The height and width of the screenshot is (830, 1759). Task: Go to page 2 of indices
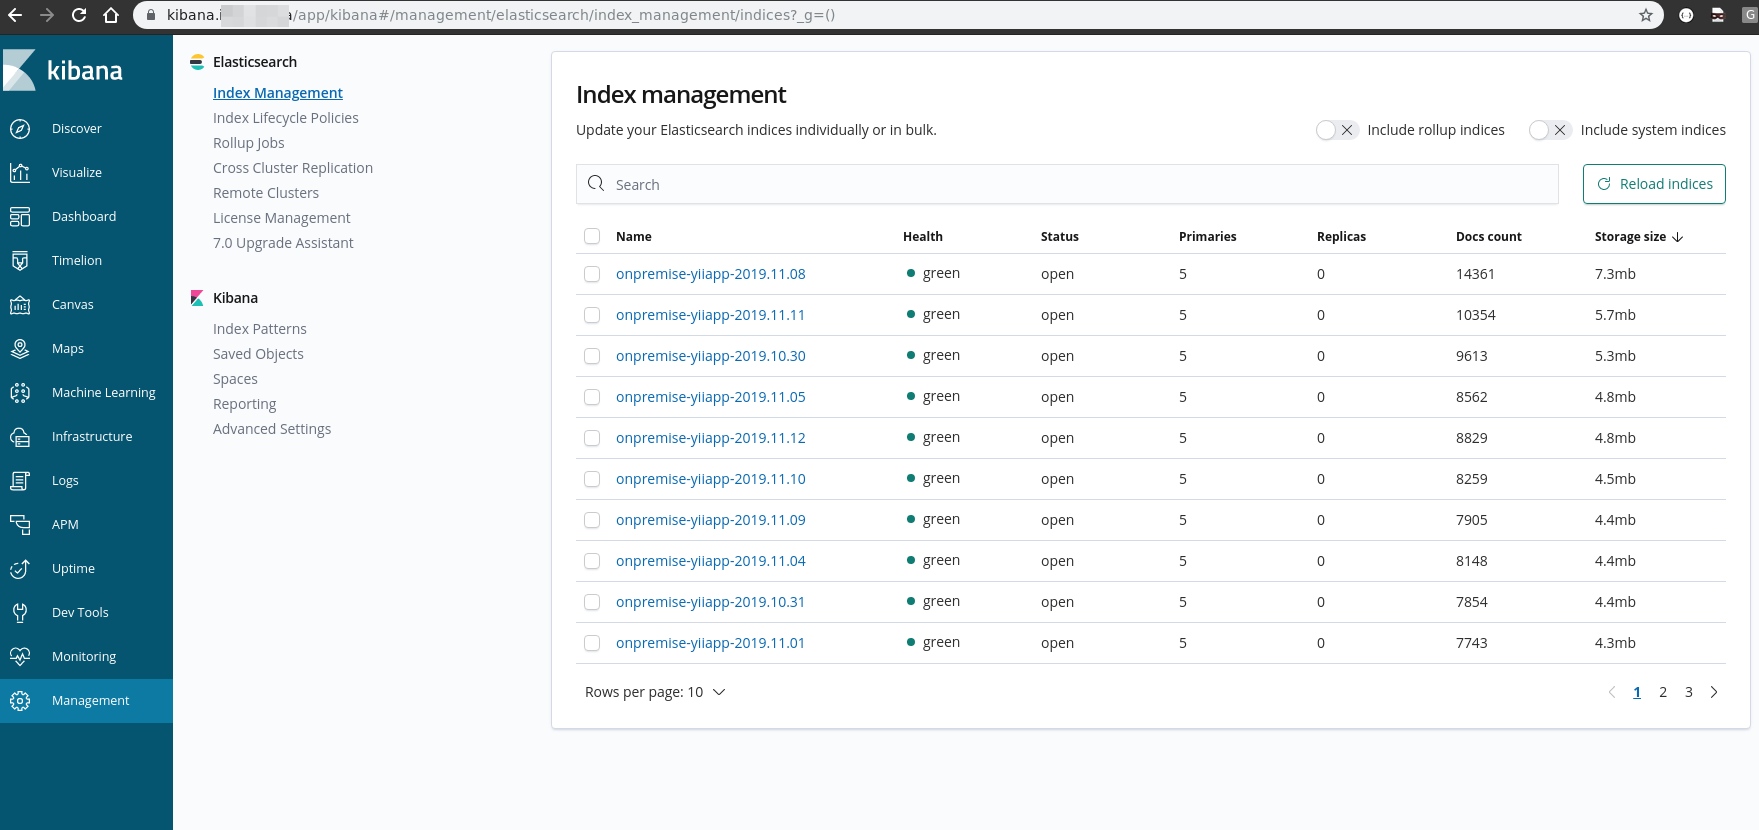point(1663,692)
